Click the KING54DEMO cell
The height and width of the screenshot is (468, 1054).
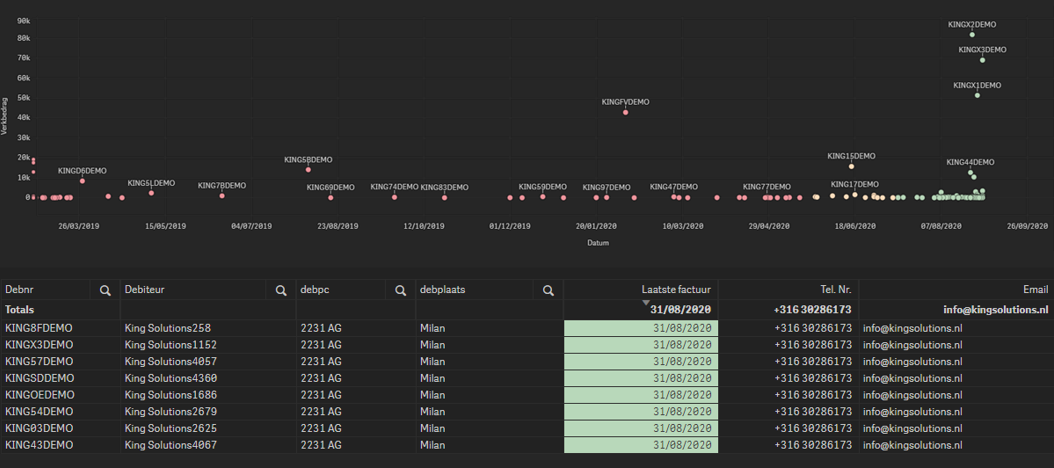click(60, 412)
